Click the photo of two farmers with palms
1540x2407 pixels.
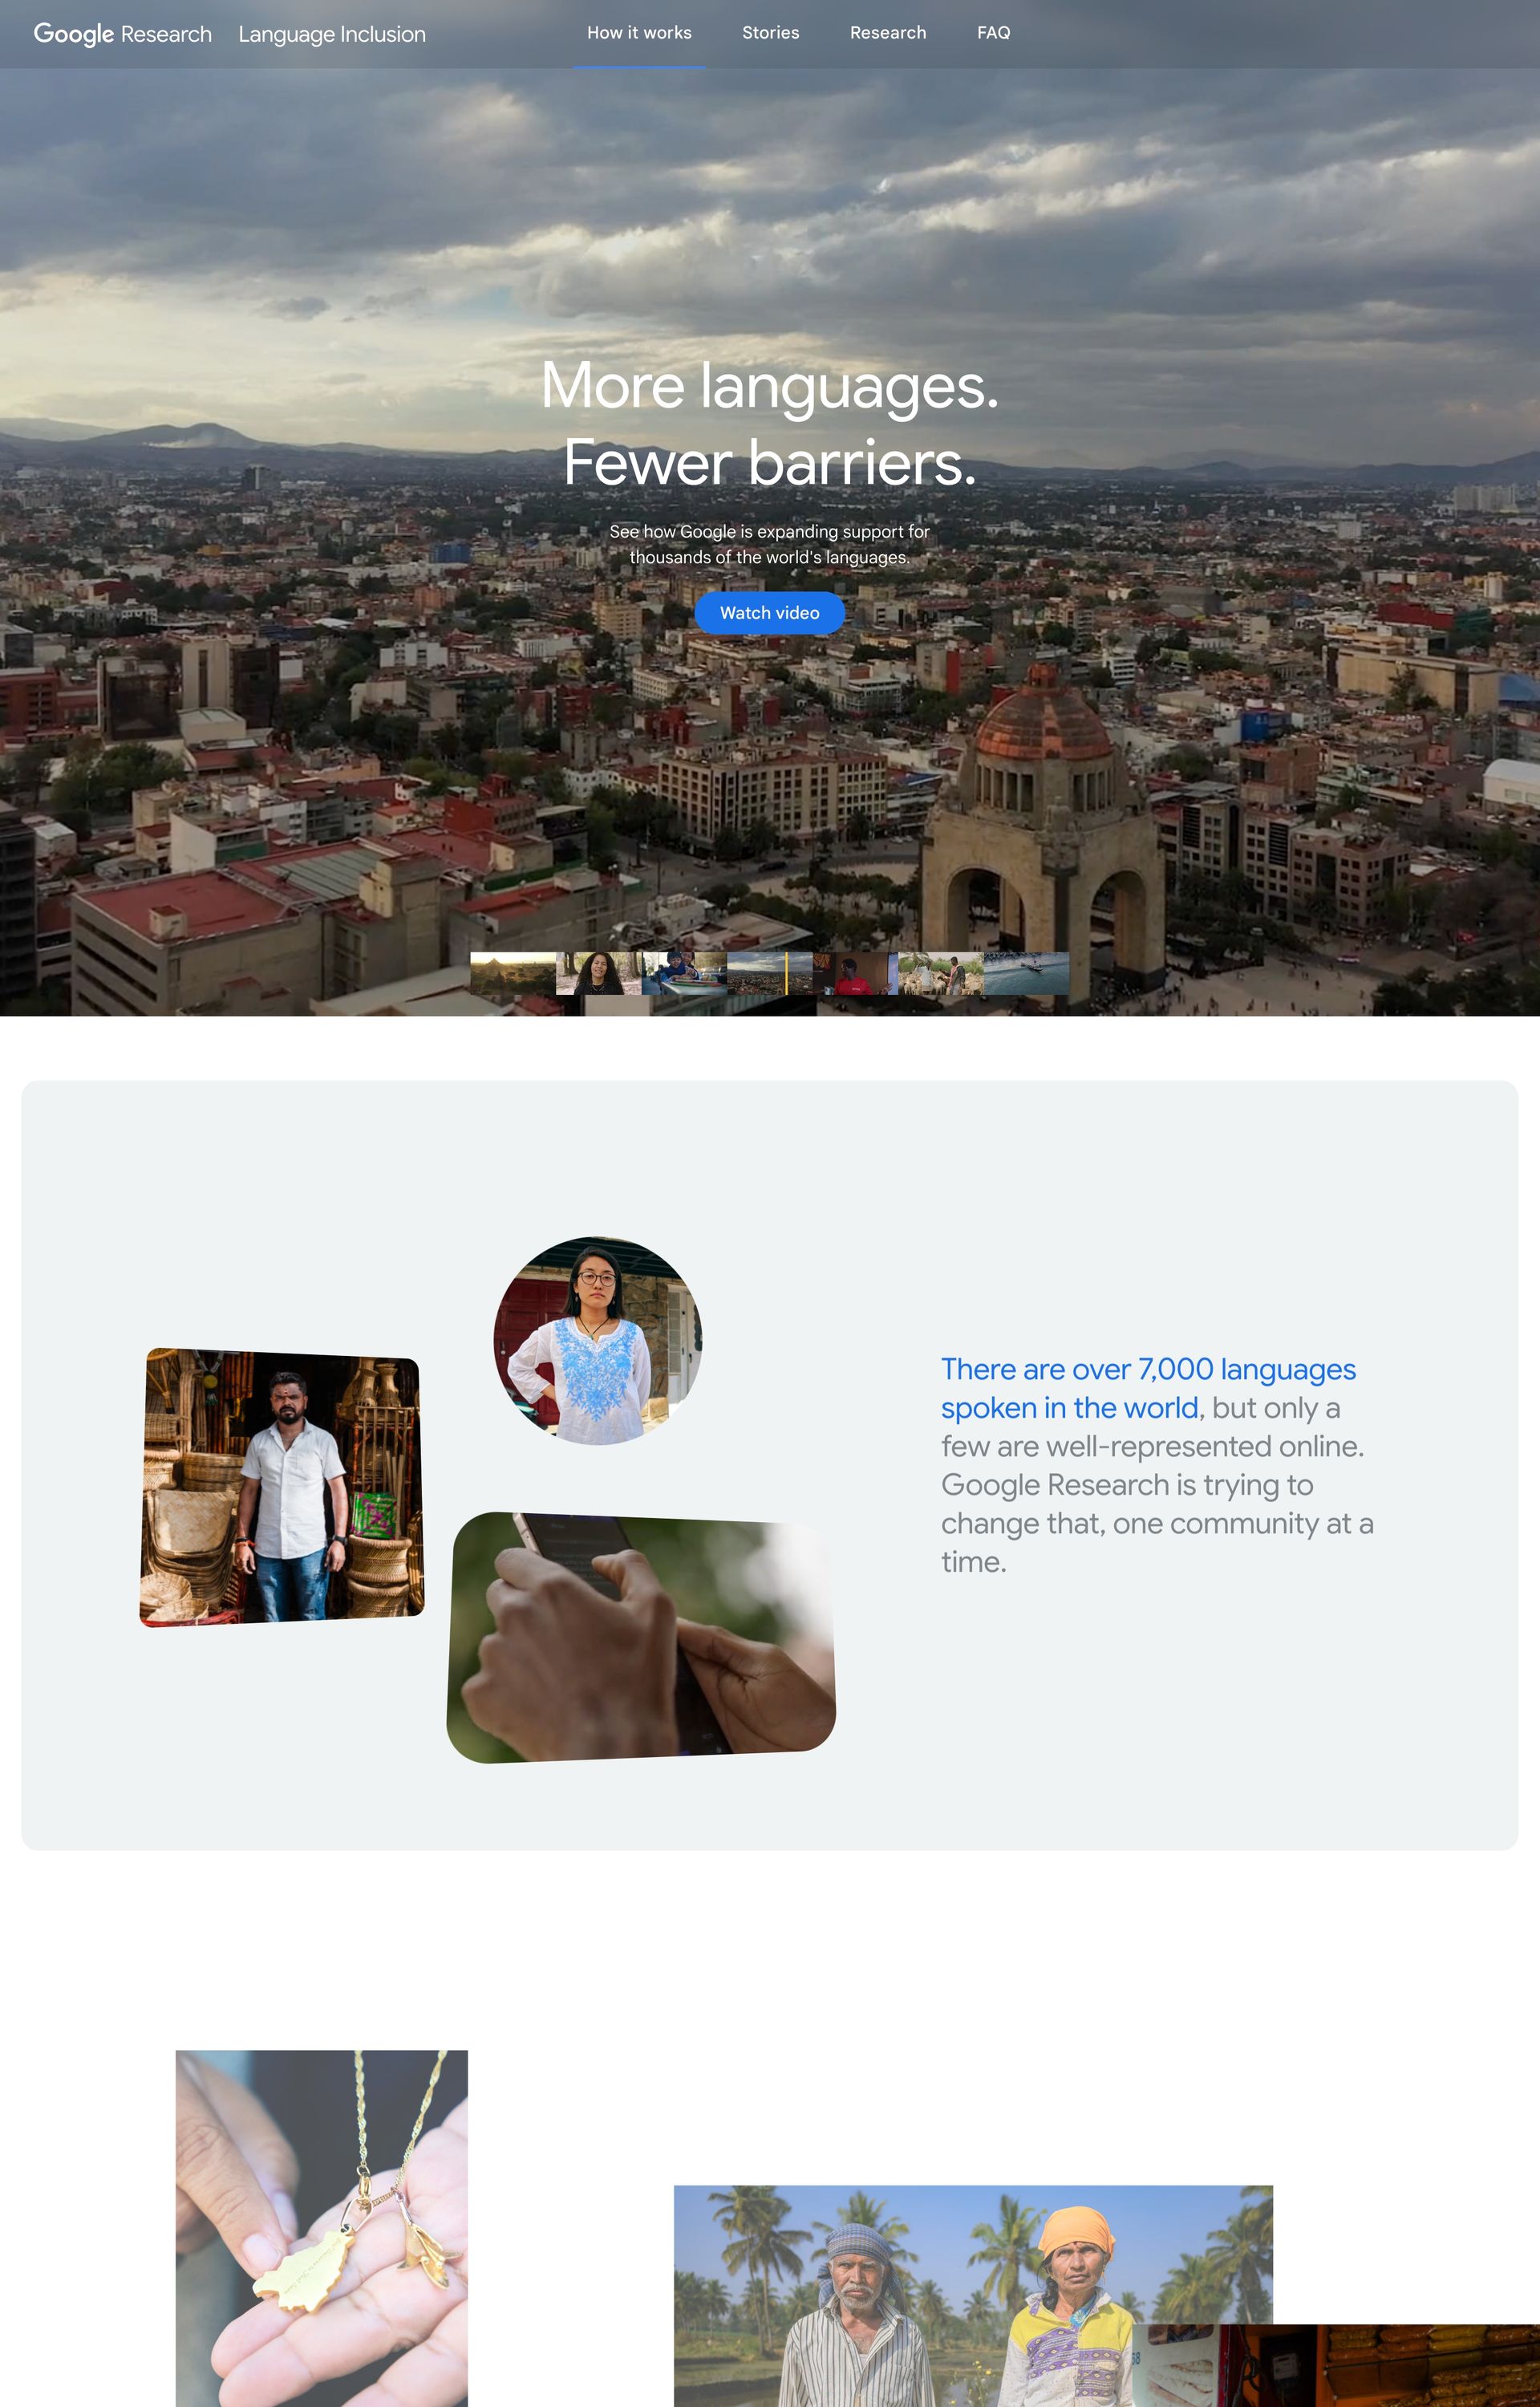point(973,2296)
